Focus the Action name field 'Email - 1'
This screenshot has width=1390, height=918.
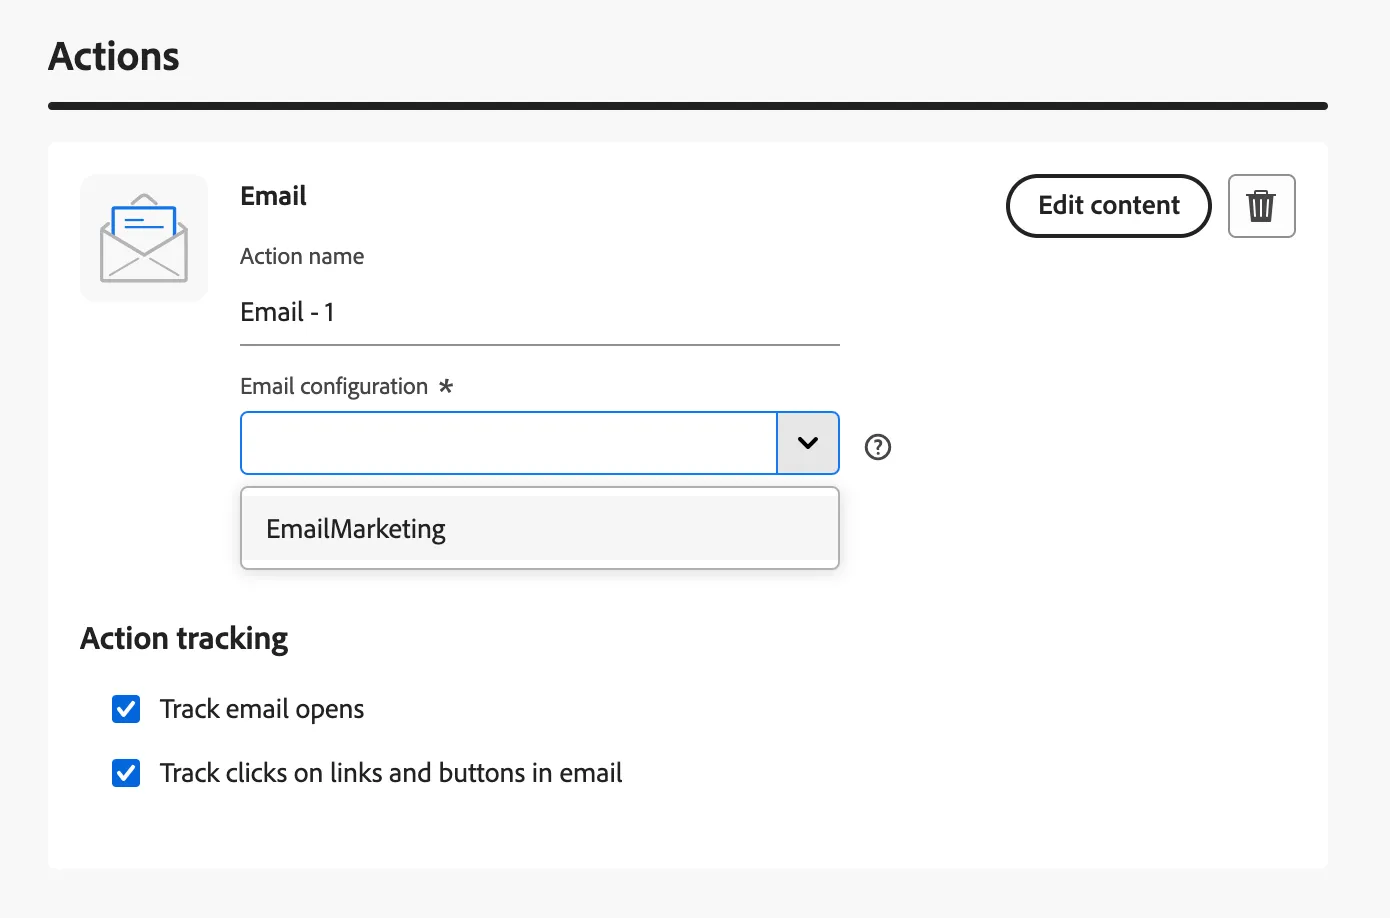point(540,313)
